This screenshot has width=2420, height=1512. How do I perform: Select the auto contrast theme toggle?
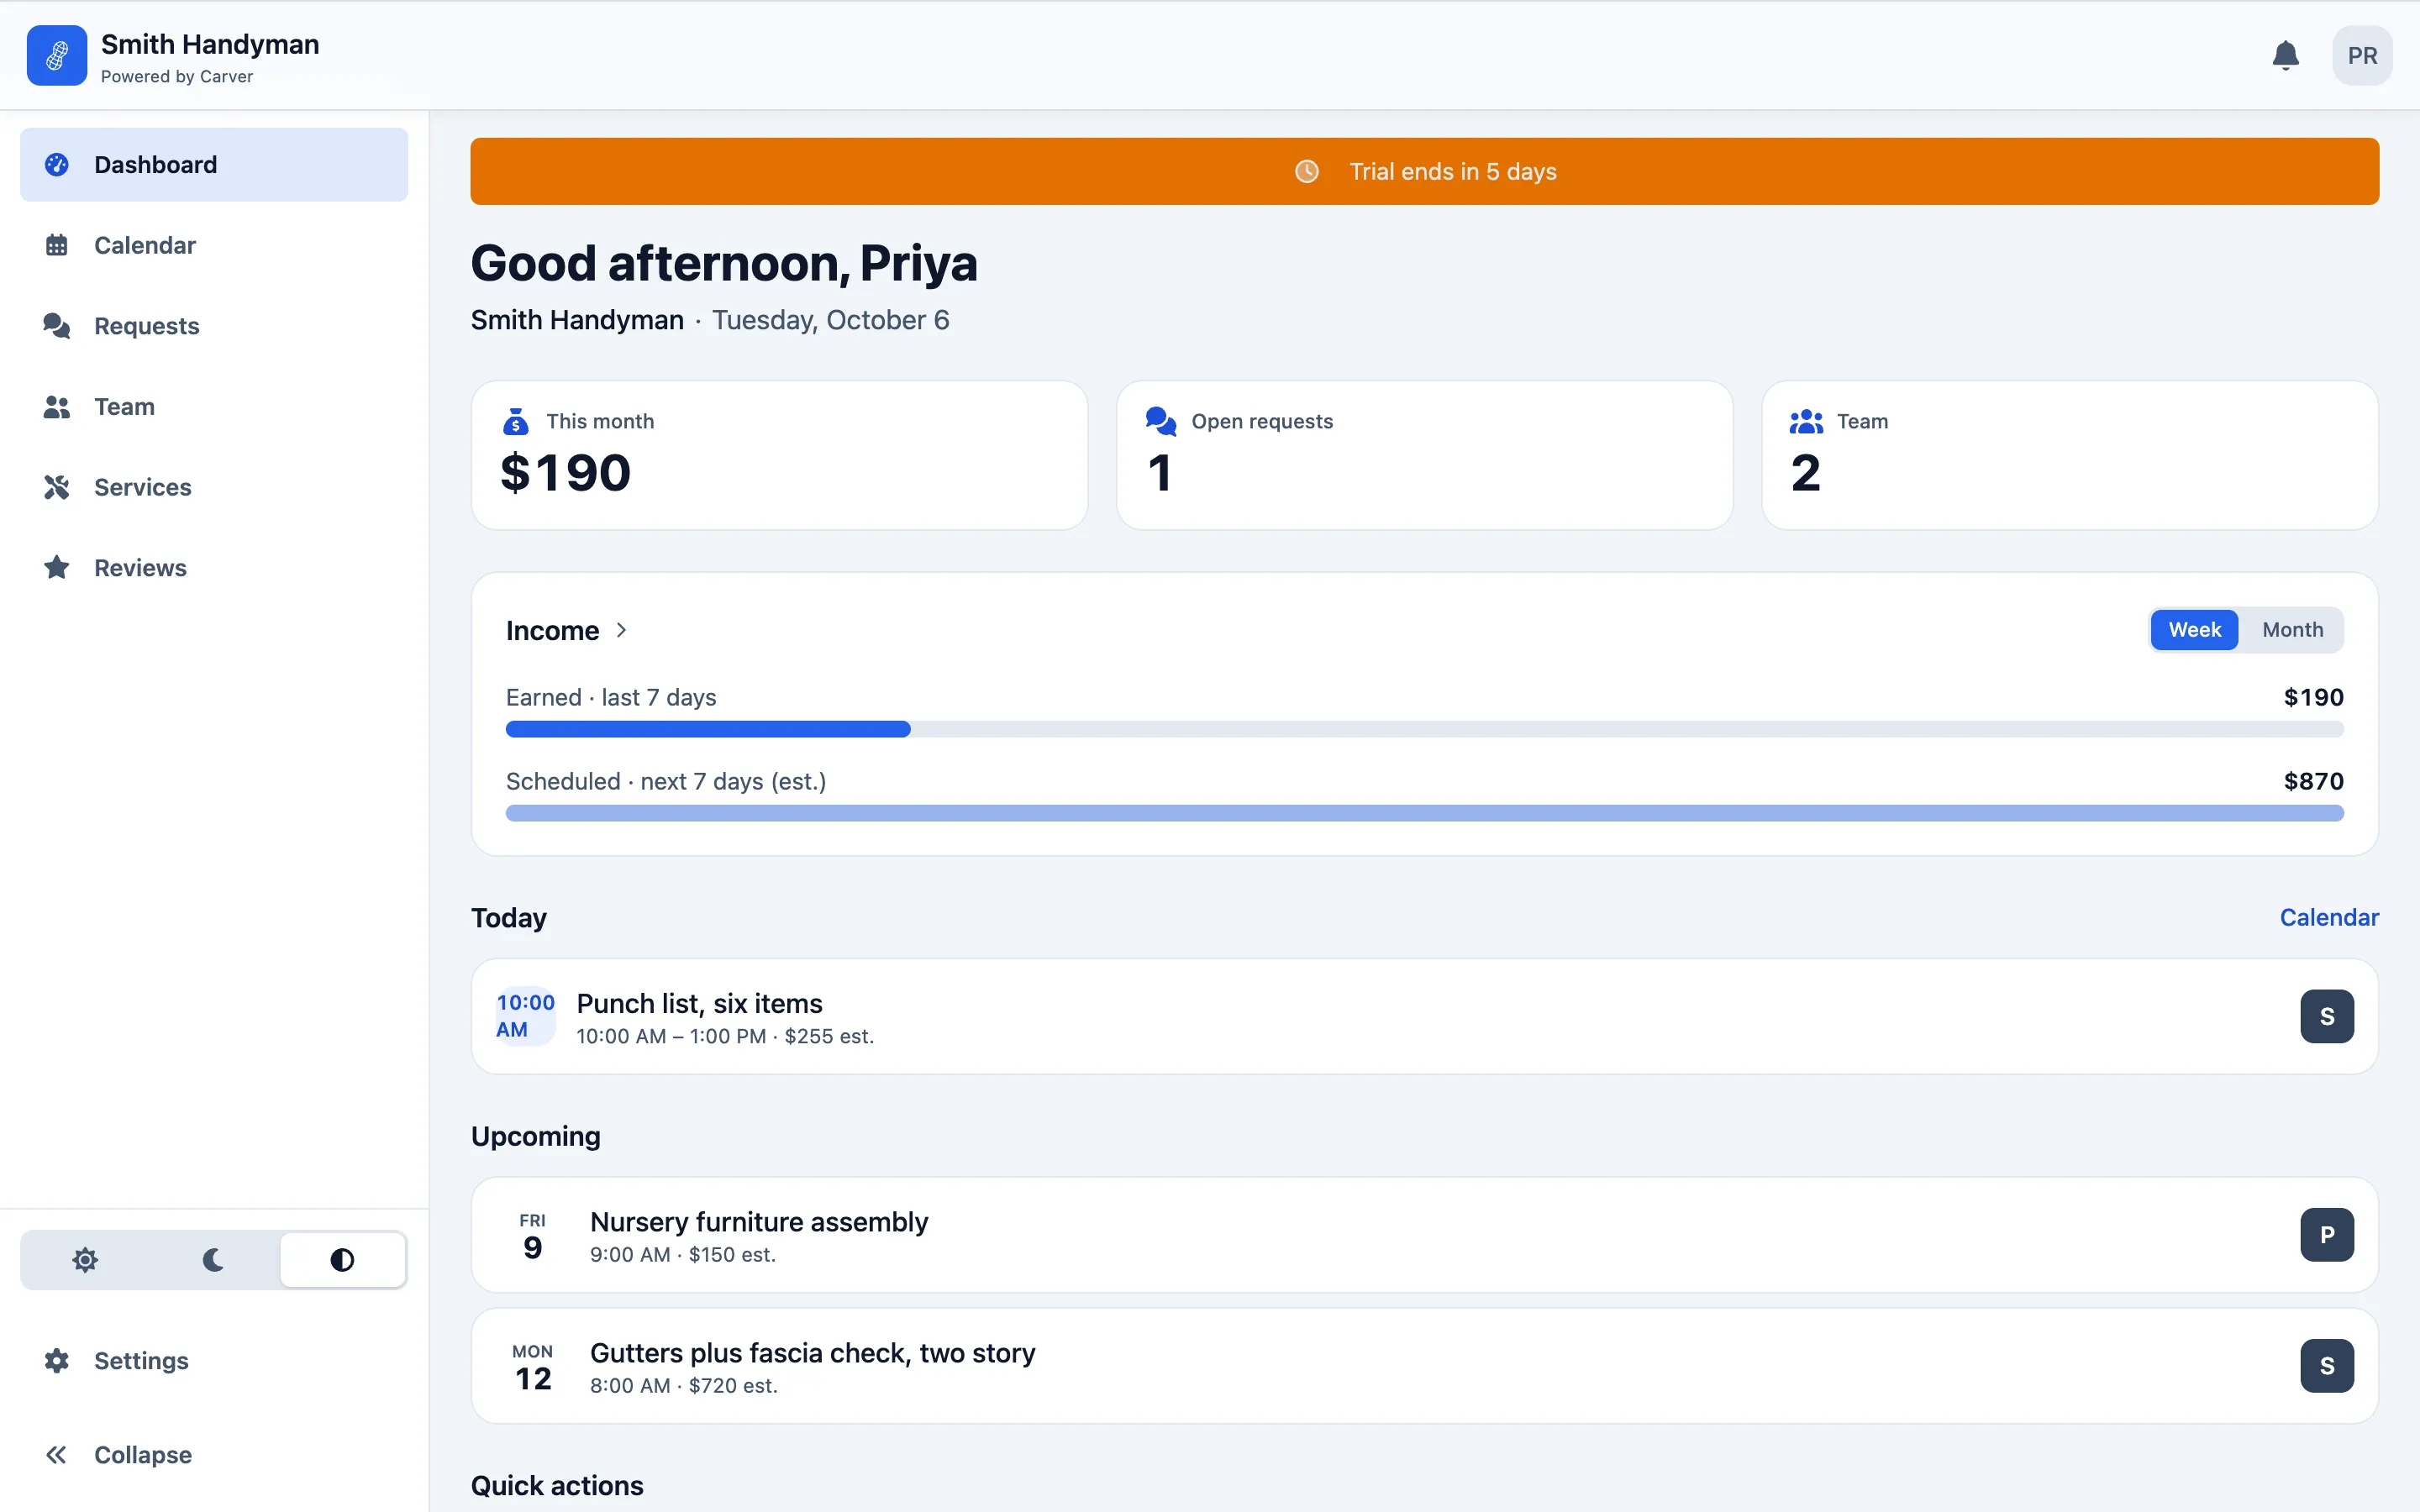tap(342, 1260)
